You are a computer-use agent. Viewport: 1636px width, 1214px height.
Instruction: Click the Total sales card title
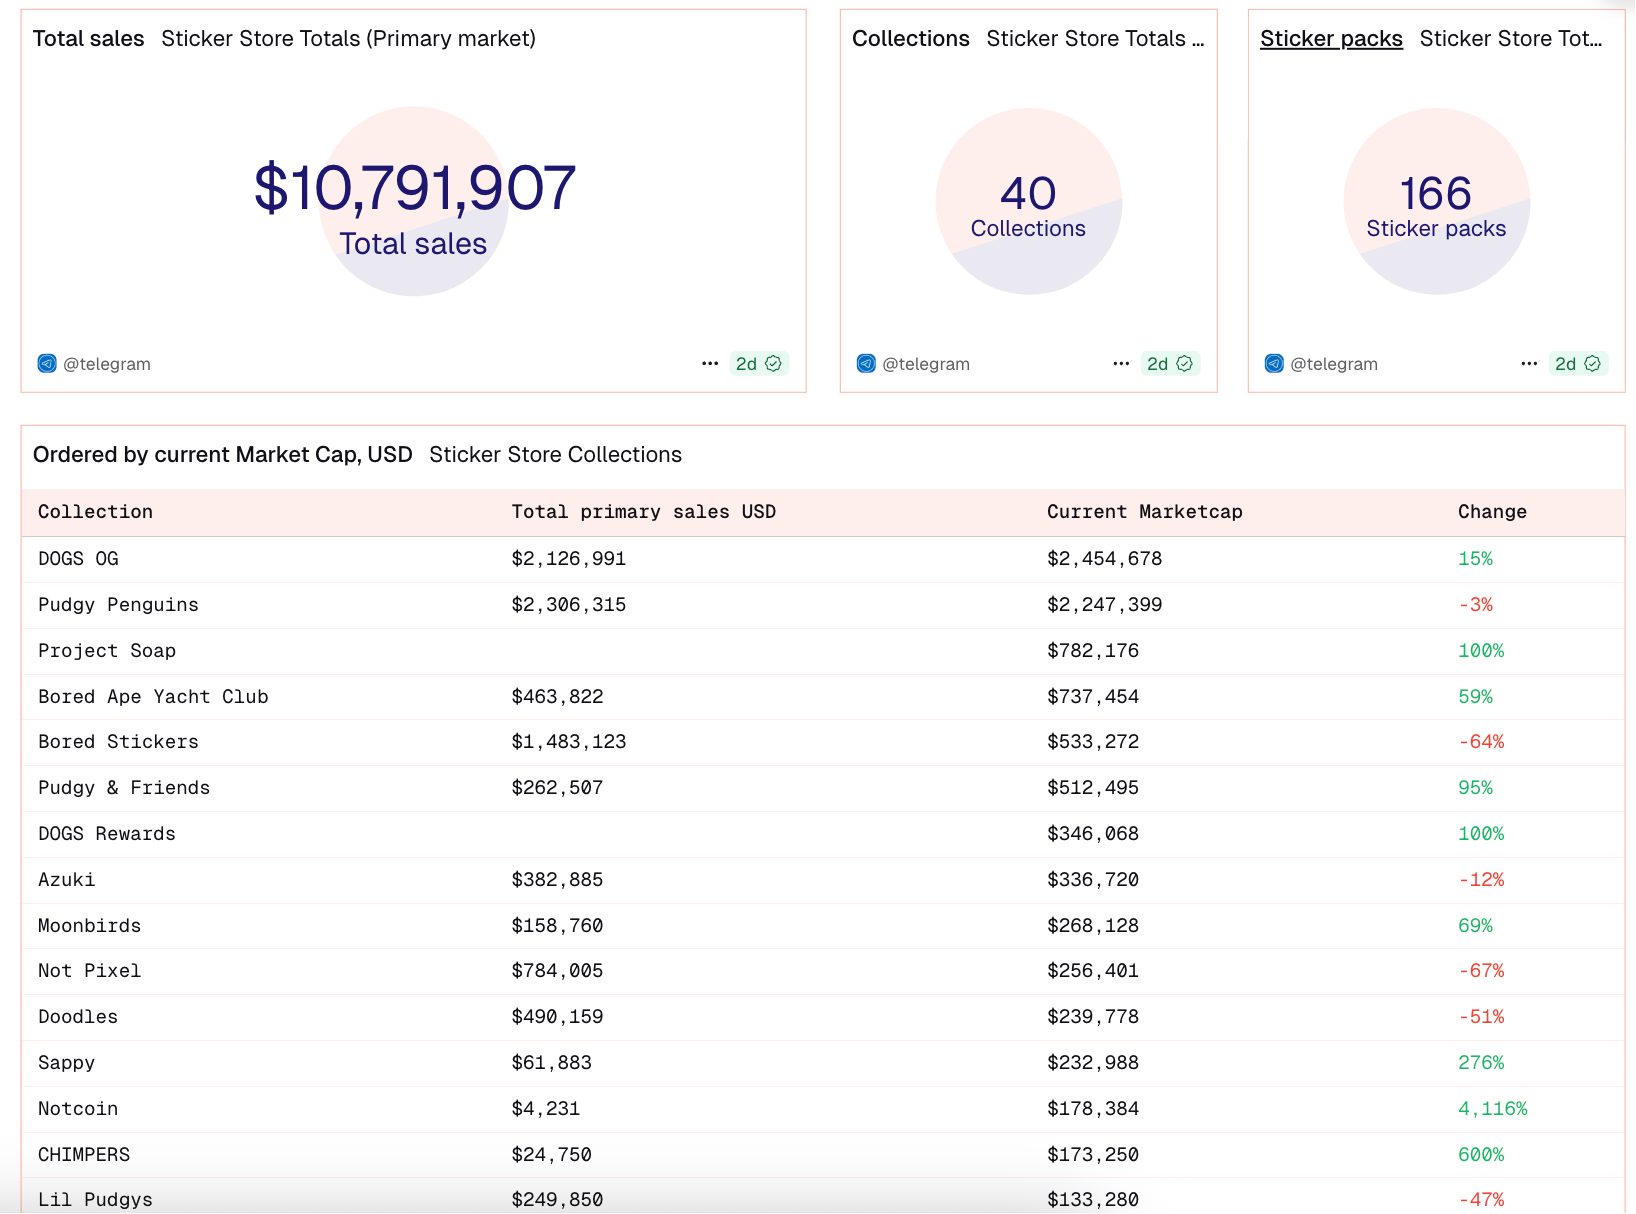(88, 39)
